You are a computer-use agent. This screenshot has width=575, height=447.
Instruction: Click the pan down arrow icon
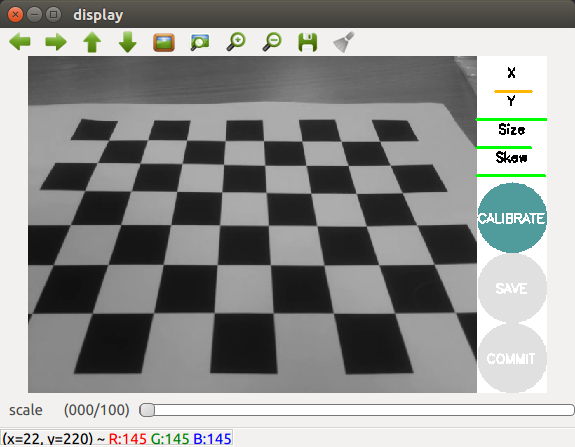coord(128,42)
